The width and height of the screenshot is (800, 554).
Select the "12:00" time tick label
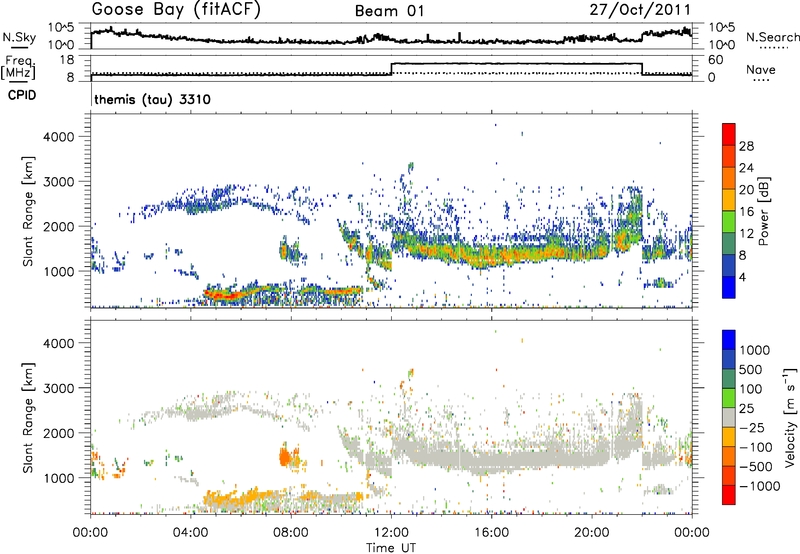391,533
